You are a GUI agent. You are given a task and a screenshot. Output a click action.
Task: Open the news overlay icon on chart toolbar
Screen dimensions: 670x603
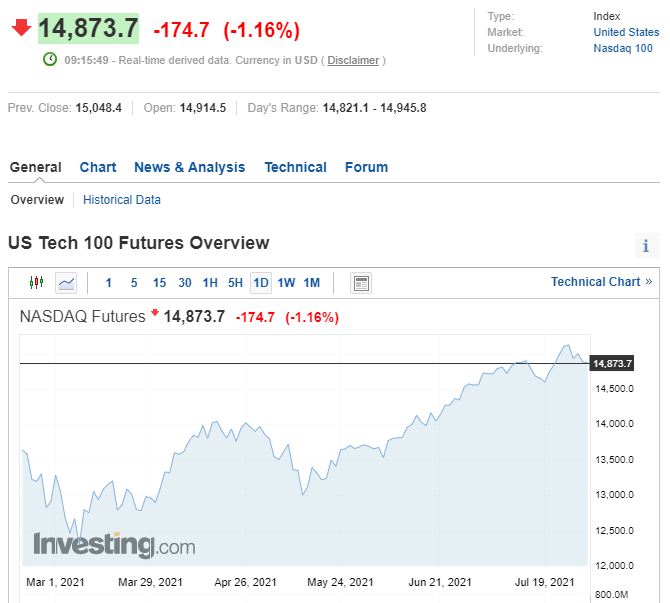coord(361,283)
